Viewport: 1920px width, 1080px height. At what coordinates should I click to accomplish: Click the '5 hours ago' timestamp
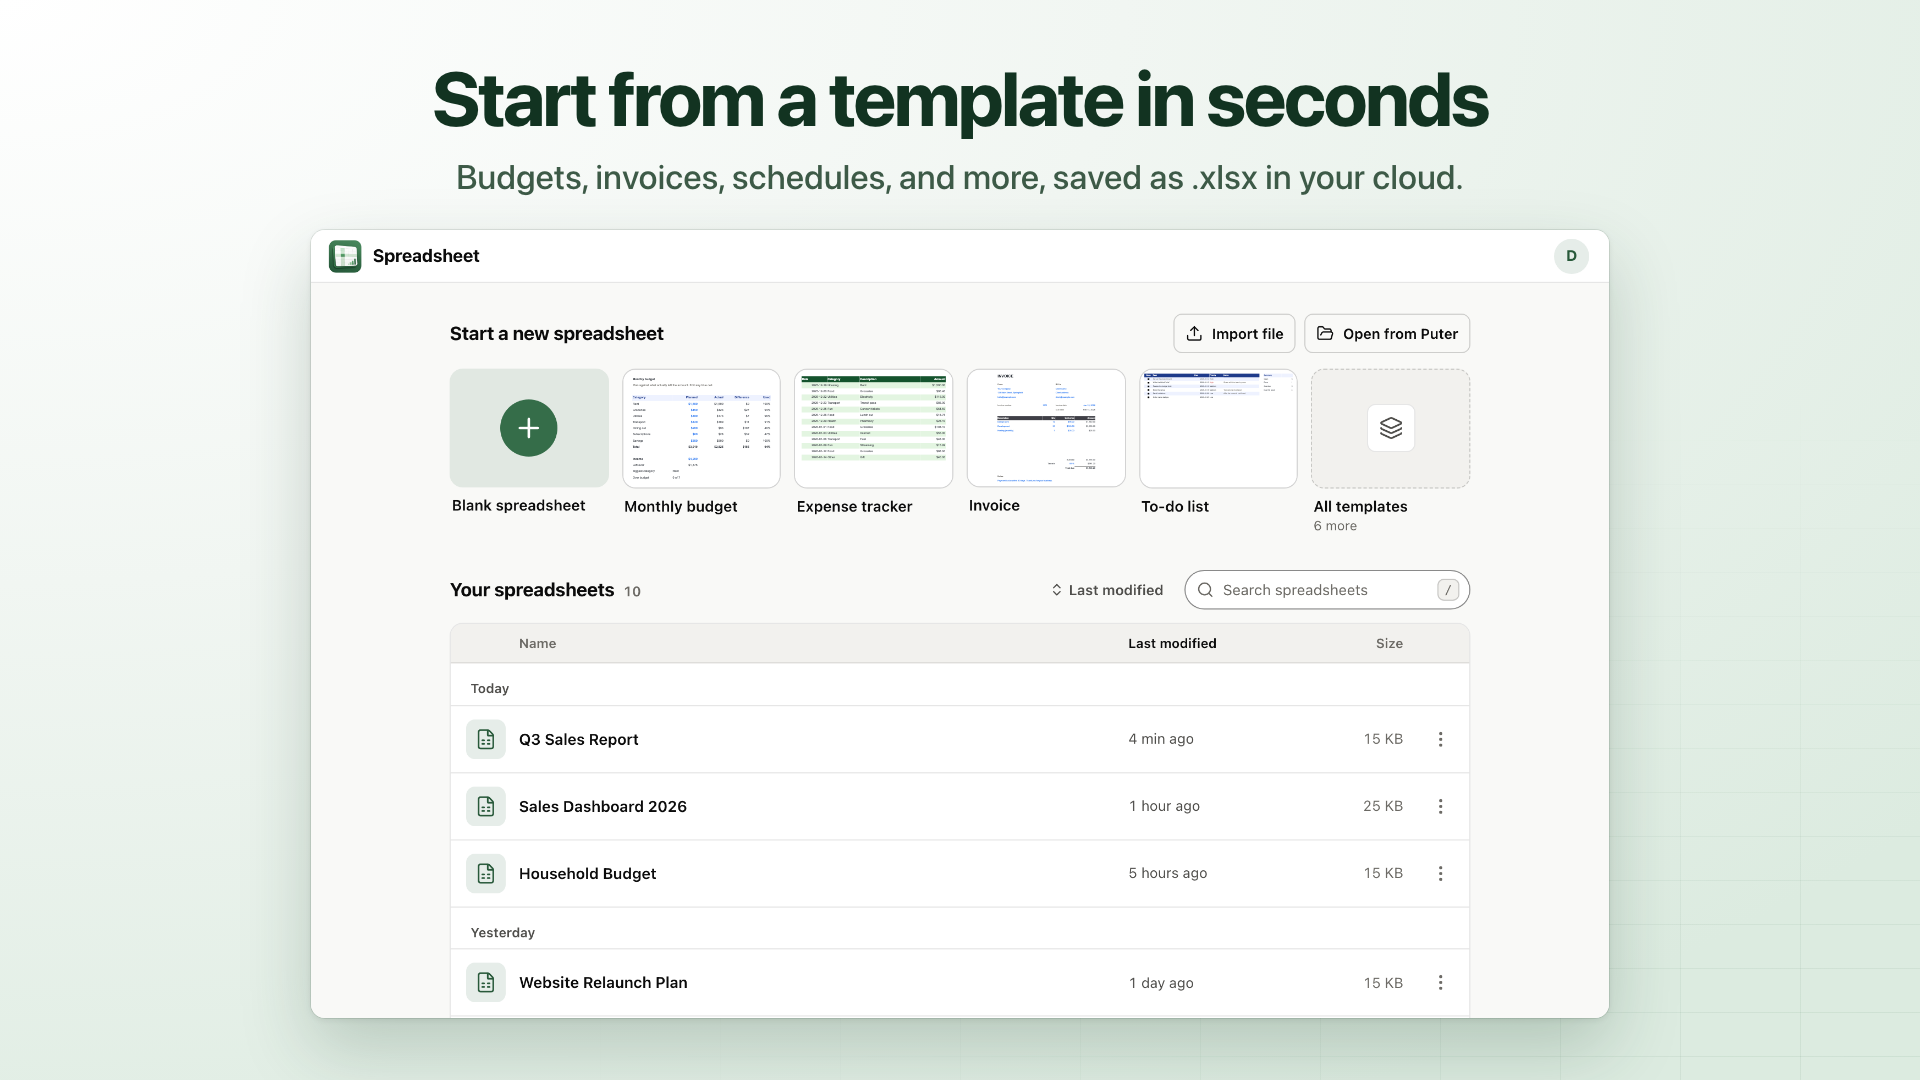click(1168, 873)
